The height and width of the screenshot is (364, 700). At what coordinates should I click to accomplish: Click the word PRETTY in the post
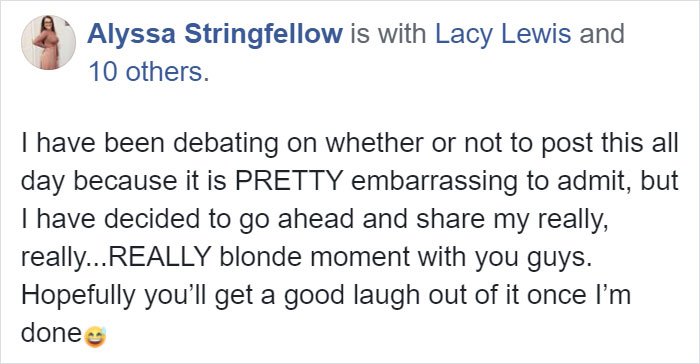tap(289, 181)
